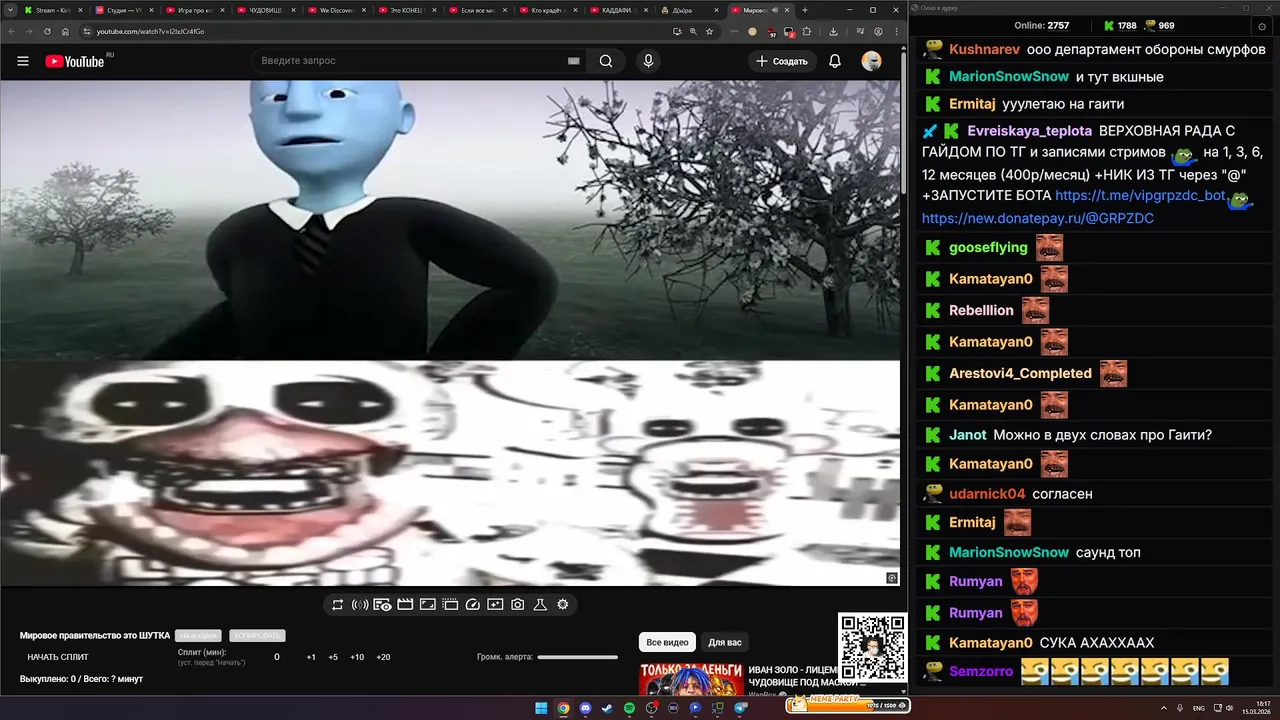Add +20 minutes to the split
This screenshot has width=1280, height=720.
click(x=383, y=657)
